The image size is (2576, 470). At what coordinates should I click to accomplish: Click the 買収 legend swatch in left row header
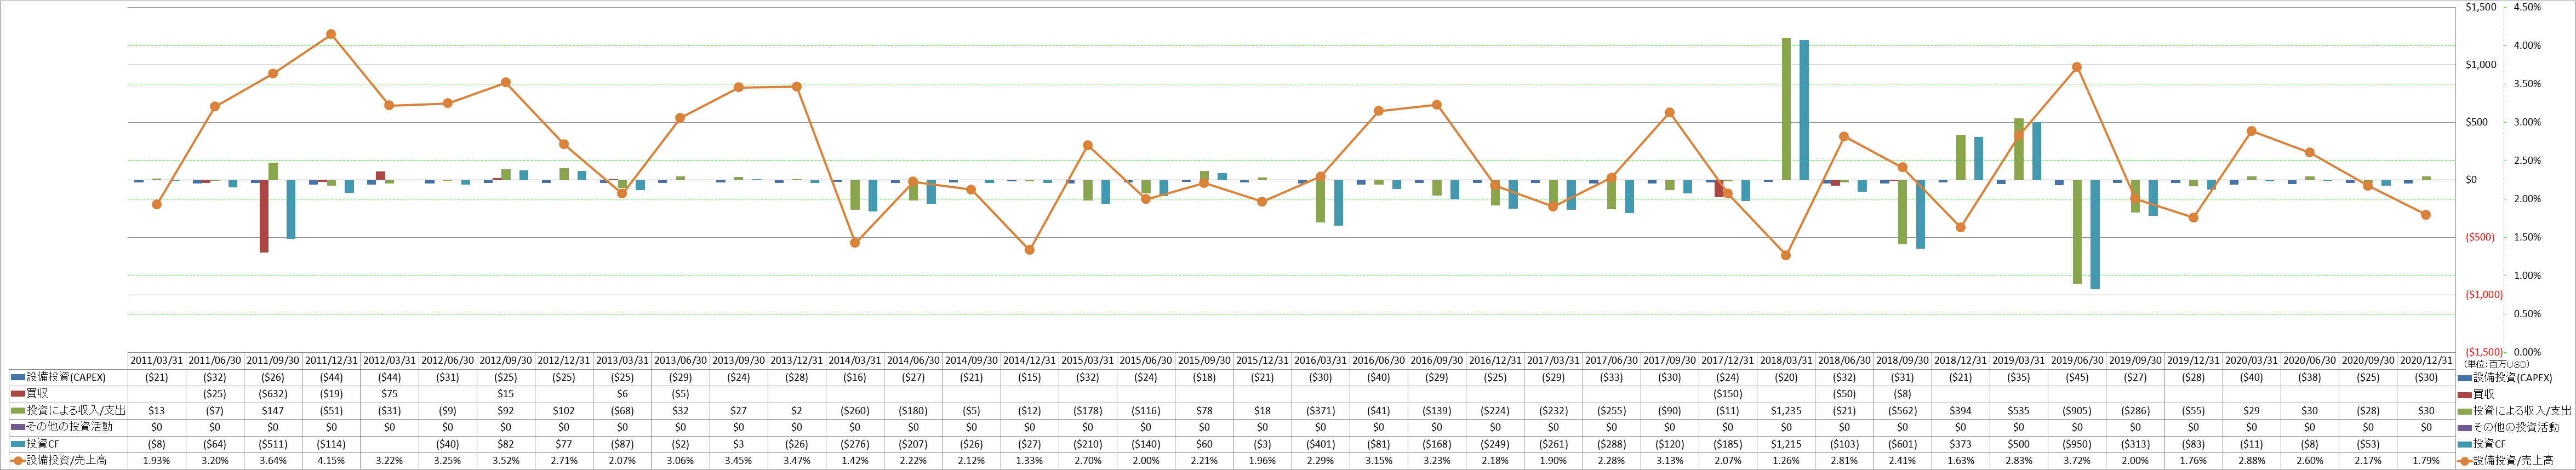coord(17,394)
